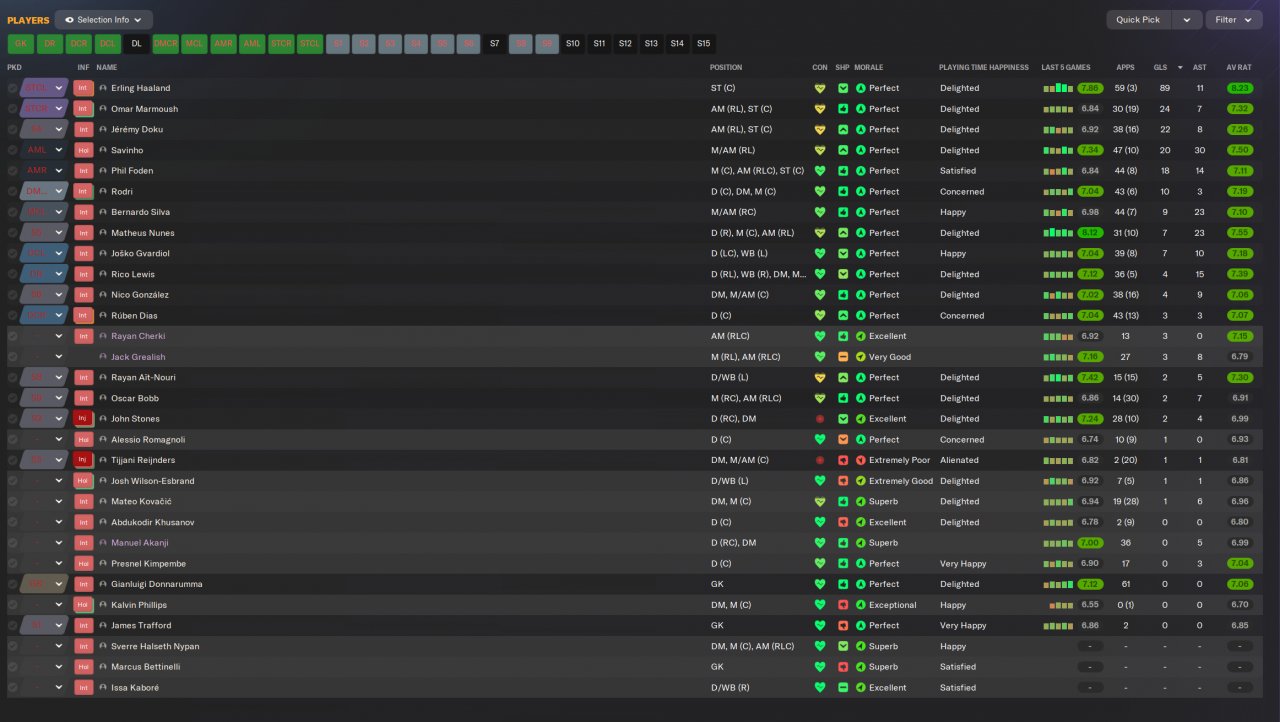
Task: Open Sverre Halseth Nypan's player profile
Action: pos(155,647)
